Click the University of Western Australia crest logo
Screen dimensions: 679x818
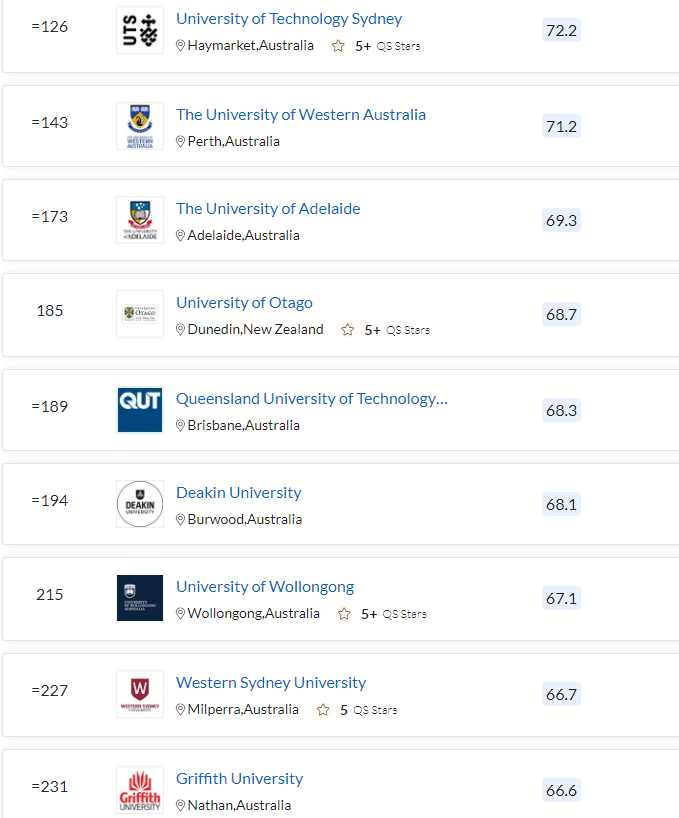click(x=140, y=126)
